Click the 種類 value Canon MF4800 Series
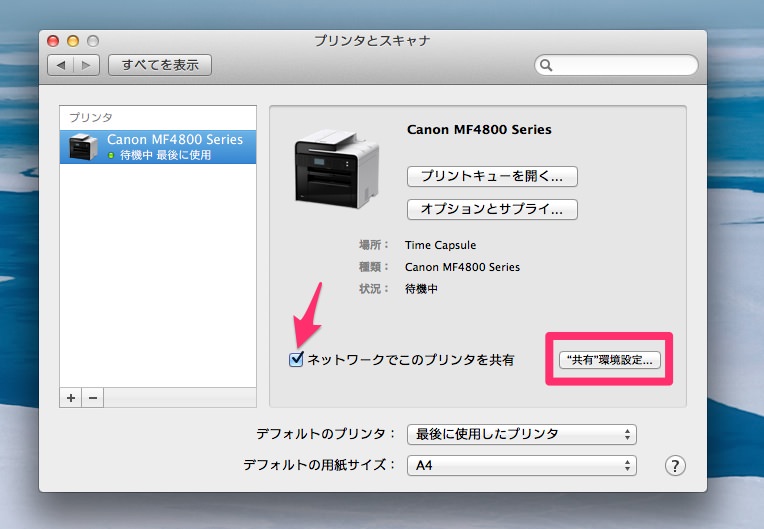764x529 pixels. 462,267
